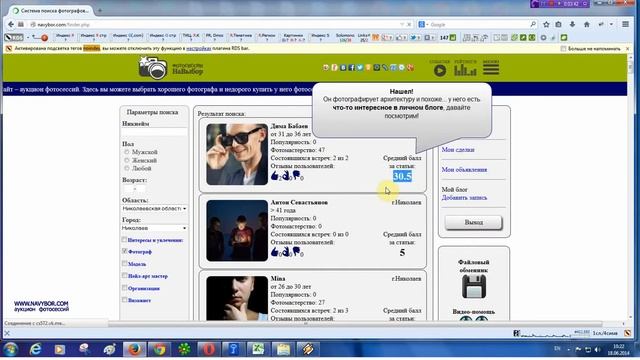Click thumbs-down icon in Дима Бабаев card
The height and width of the screenshot is (360, 640).
296,176
